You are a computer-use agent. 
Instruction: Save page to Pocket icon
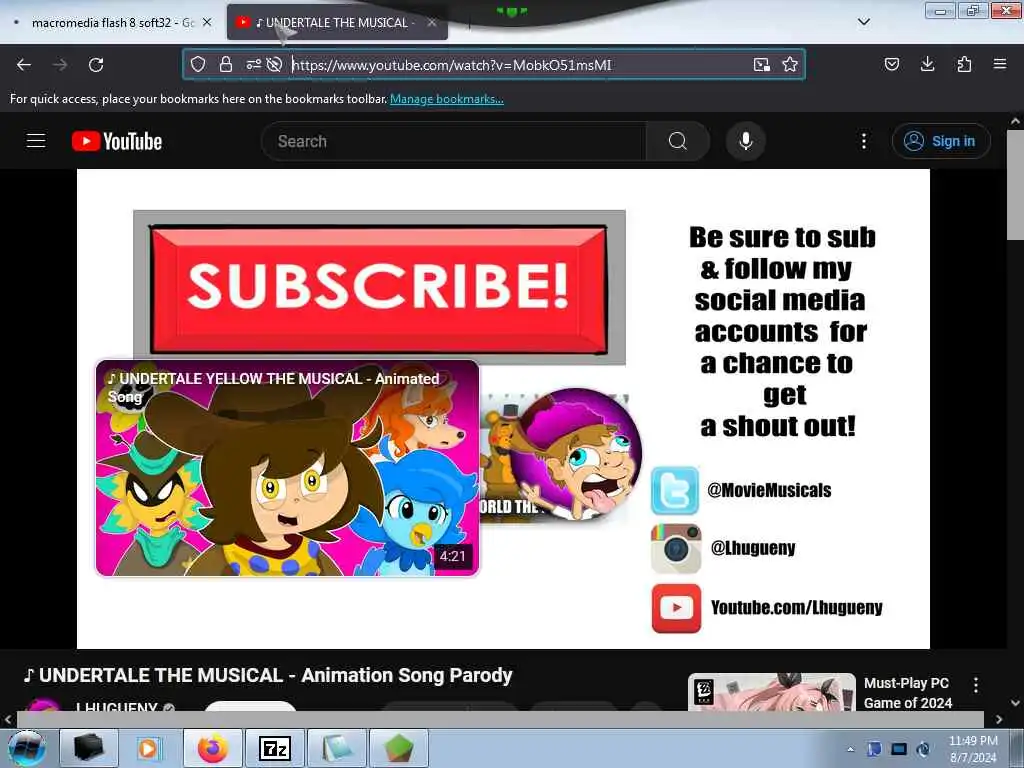pos(891,64)
